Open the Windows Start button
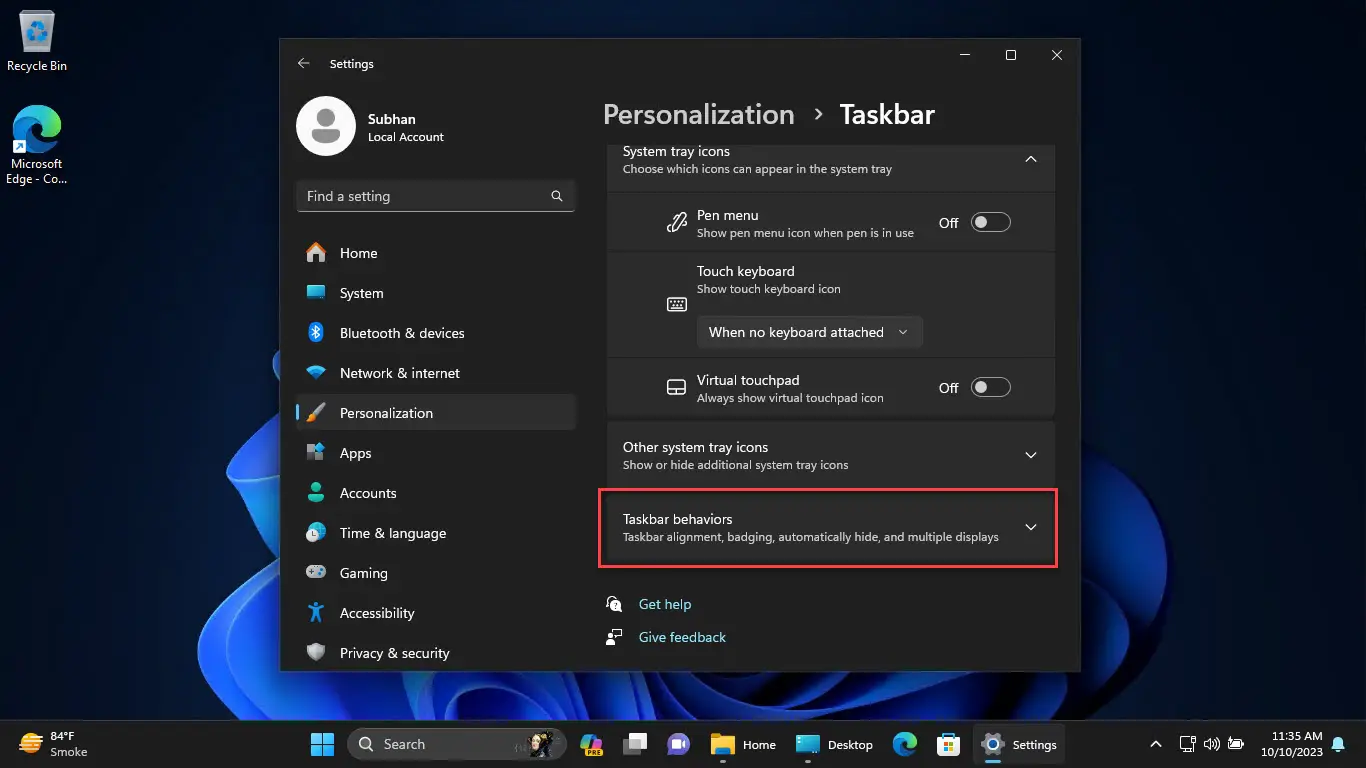1366x768 pixels. [x=323, y=744]
